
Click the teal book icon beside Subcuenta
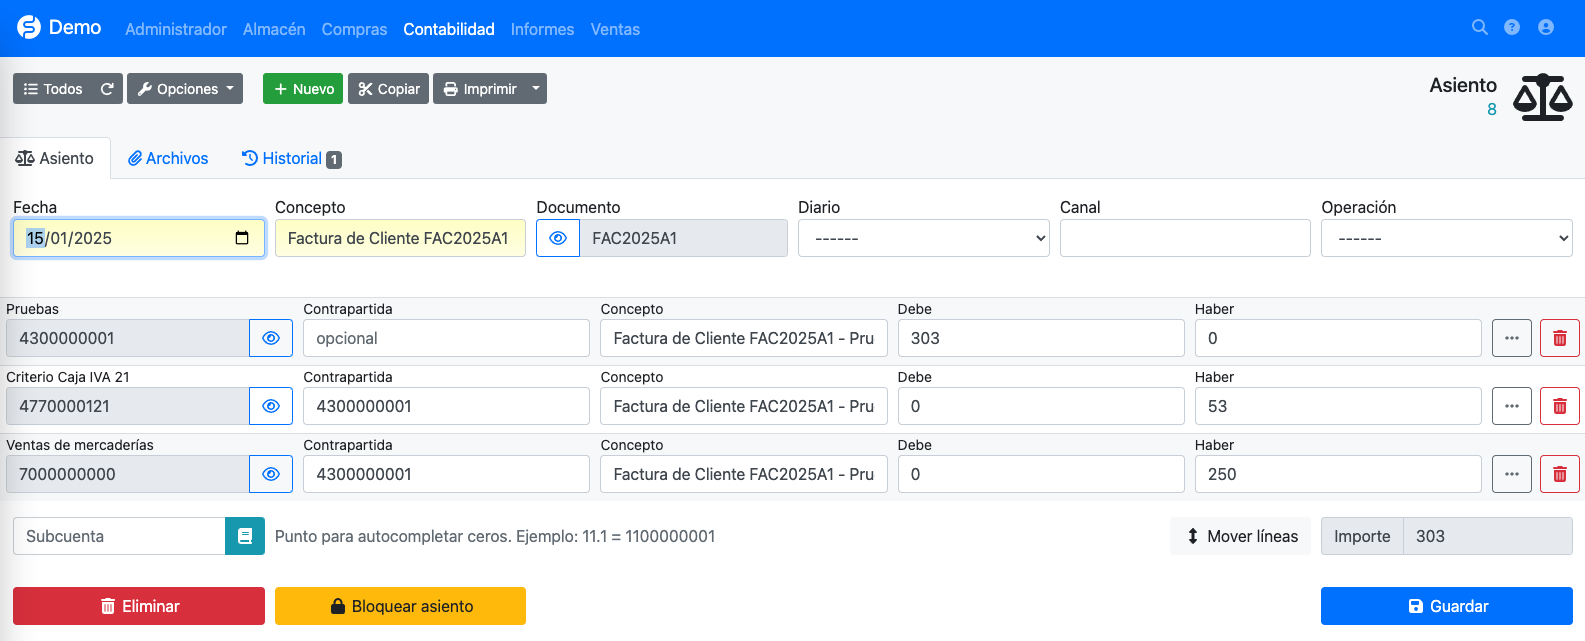(x=245, y=536)
